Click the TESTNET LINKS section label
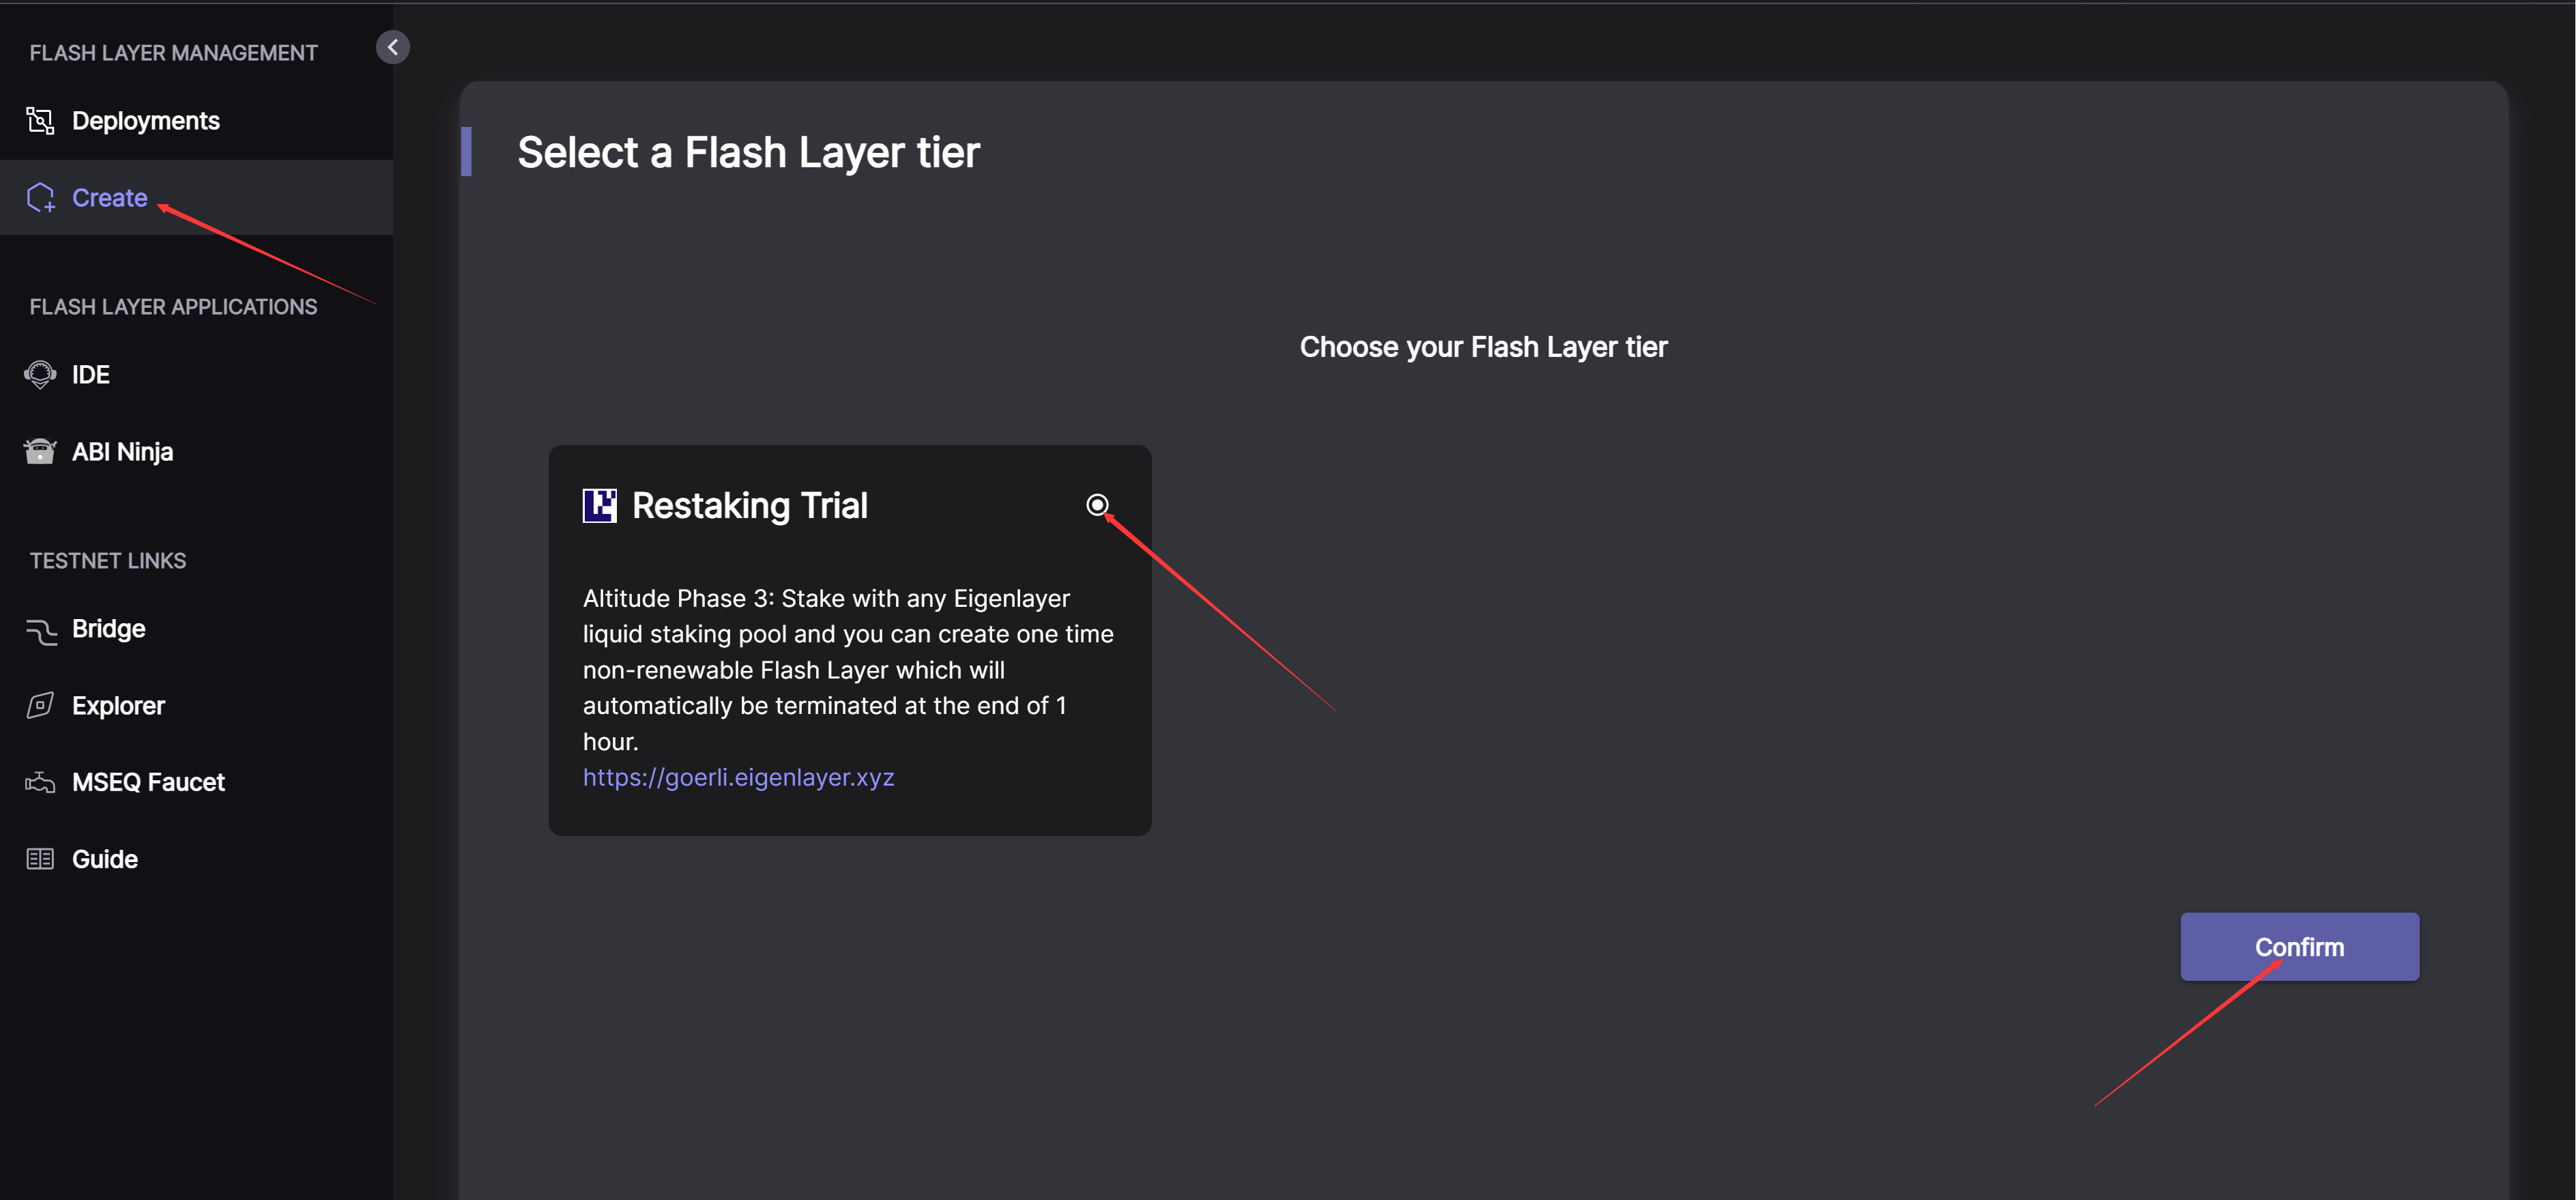 108,561
